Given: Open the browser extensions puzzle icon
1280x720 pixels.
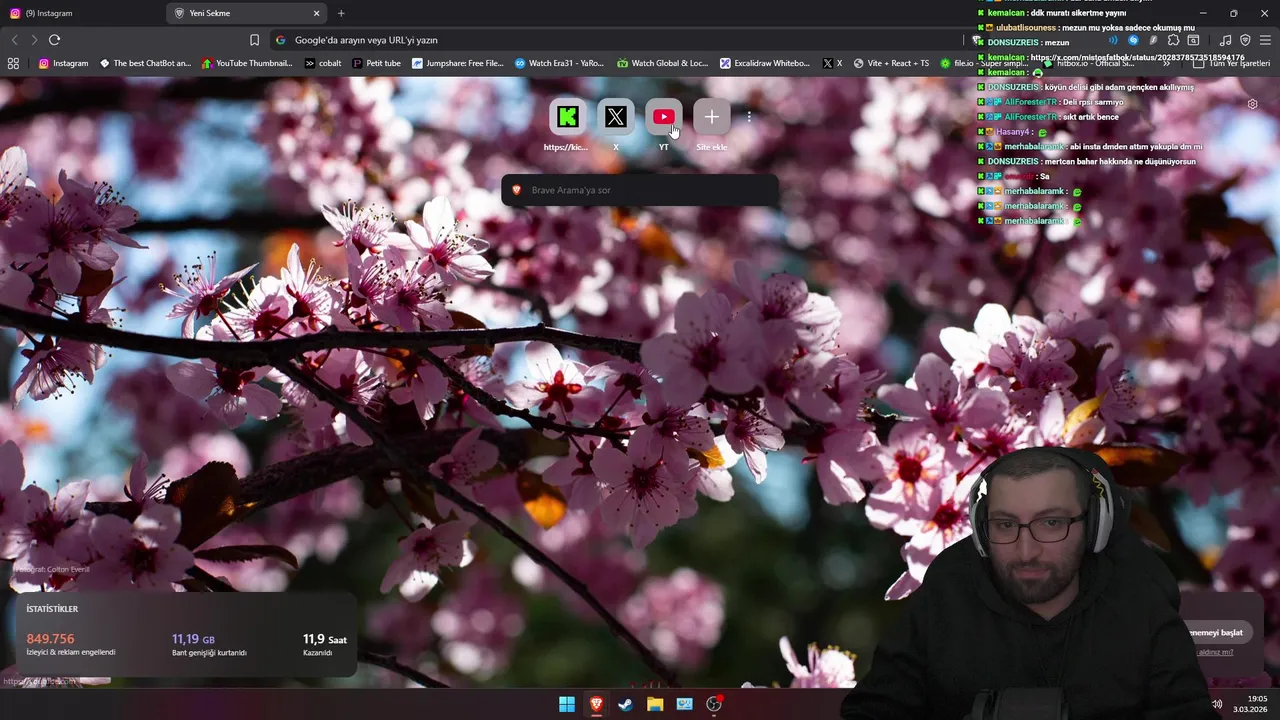Looking at the screenshot, I should point(1173,40).
